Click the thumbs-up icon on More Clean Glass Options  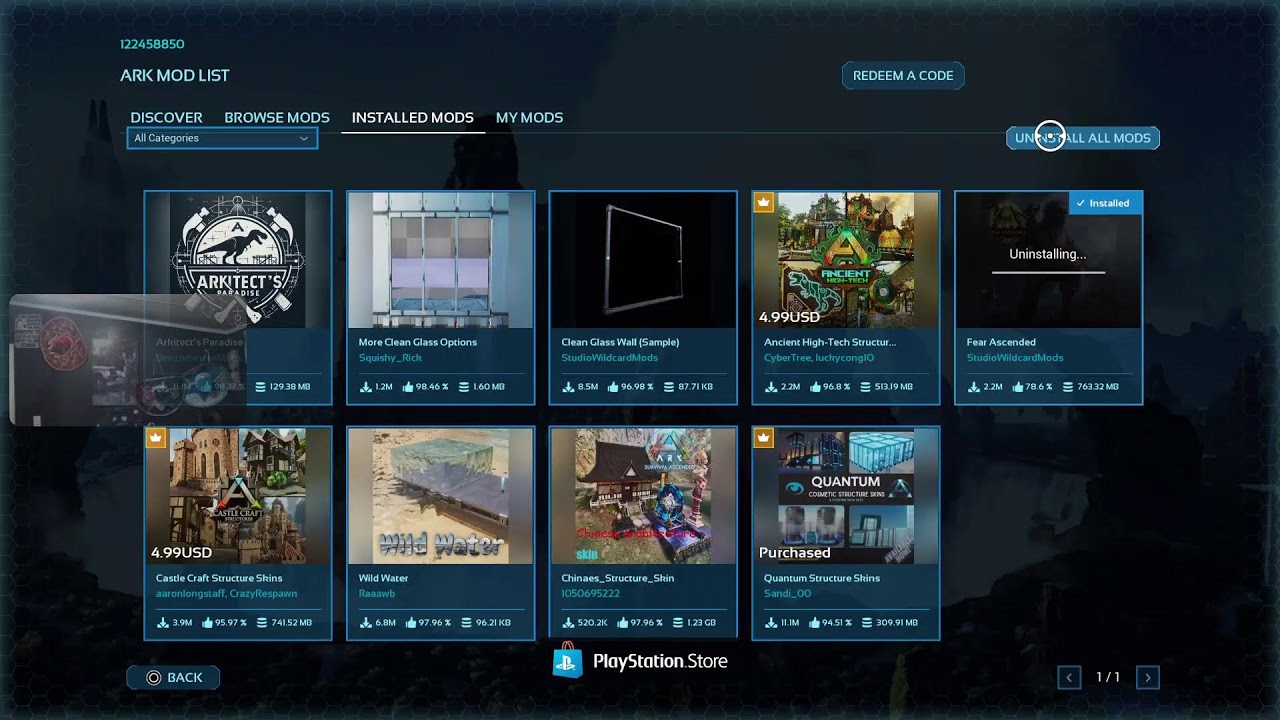407,387
